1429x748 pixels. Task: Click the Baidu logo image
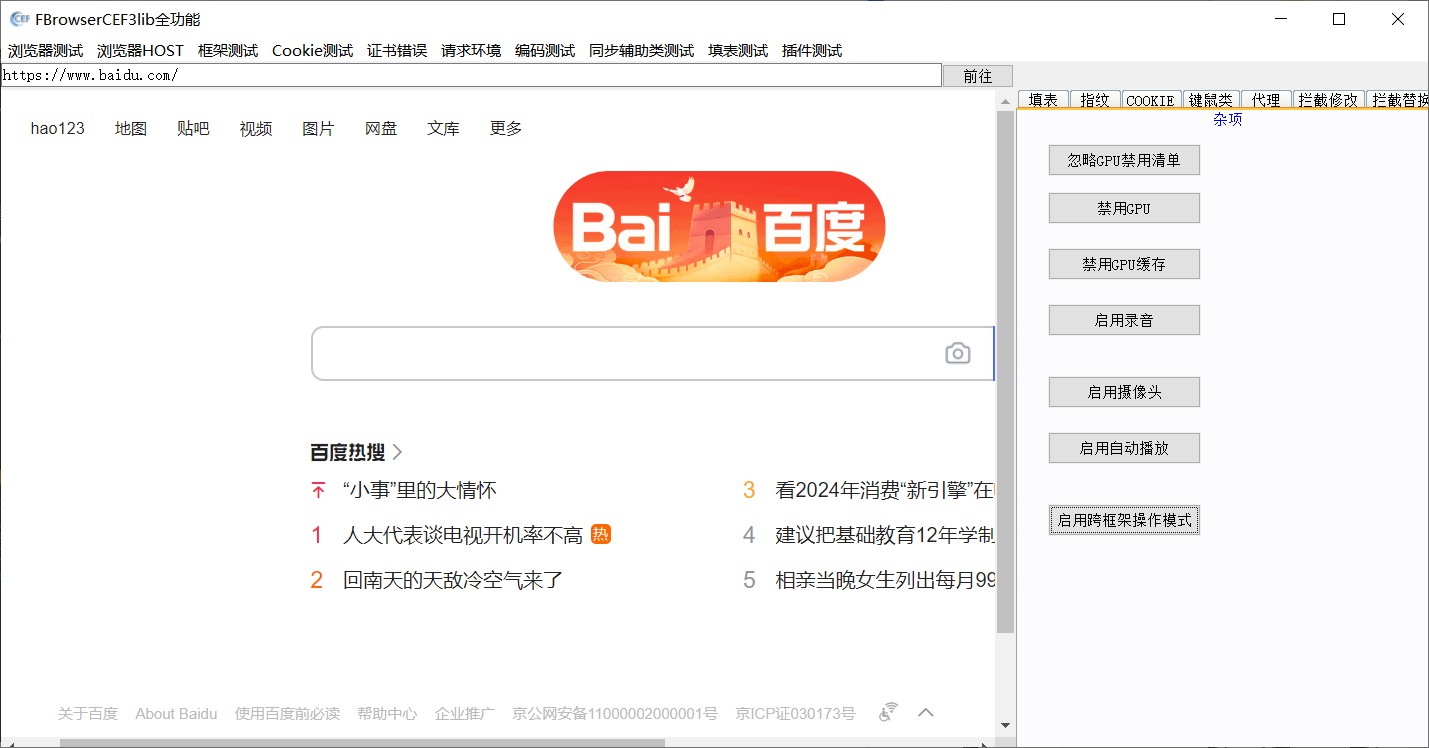pos(719,226)
